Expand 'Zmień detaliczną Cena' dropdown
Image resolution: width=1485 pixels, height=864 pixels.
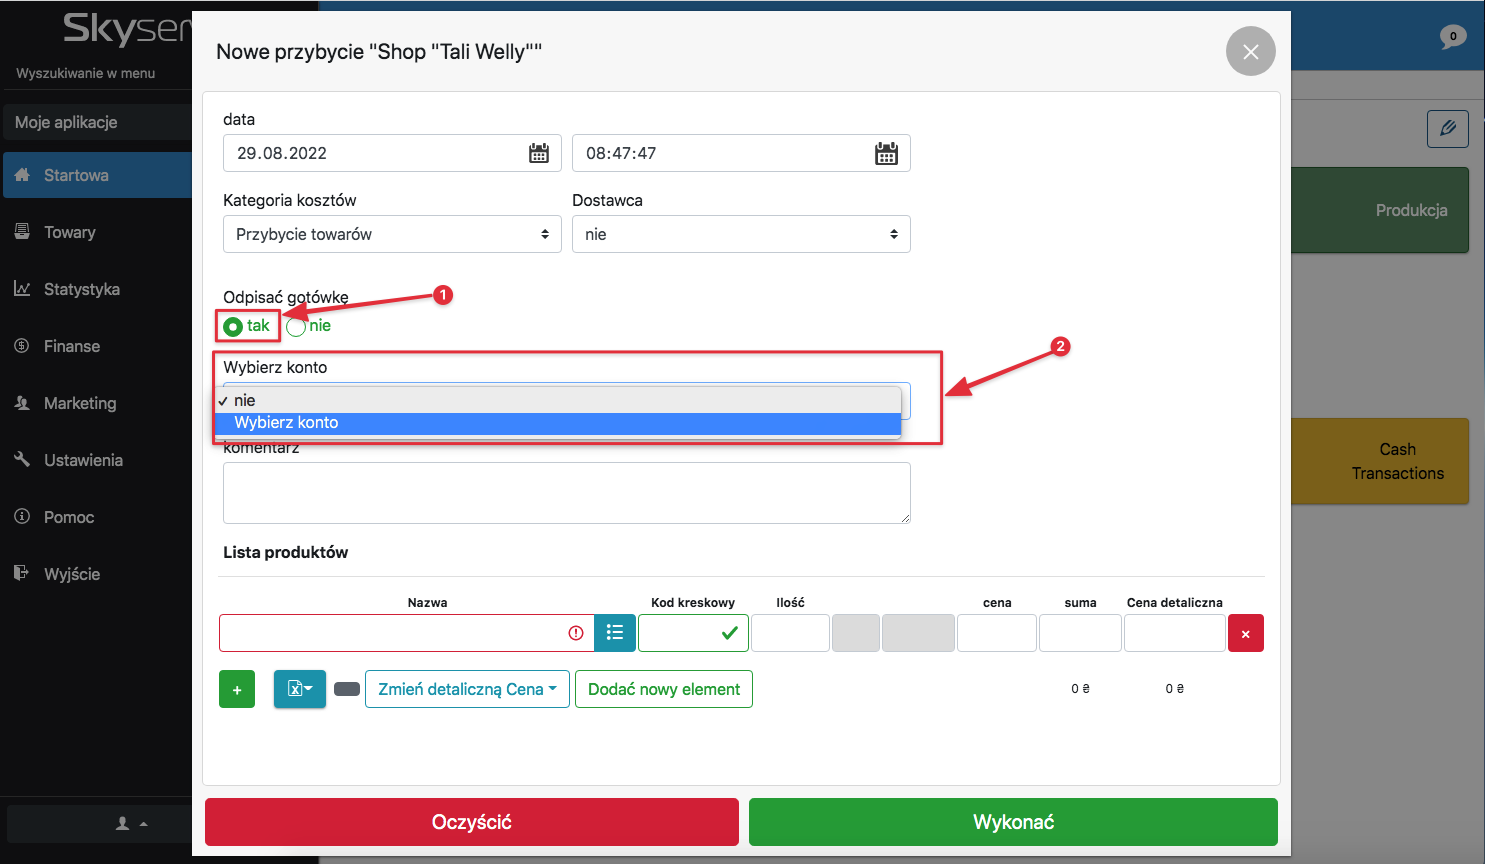click(467, 689)
